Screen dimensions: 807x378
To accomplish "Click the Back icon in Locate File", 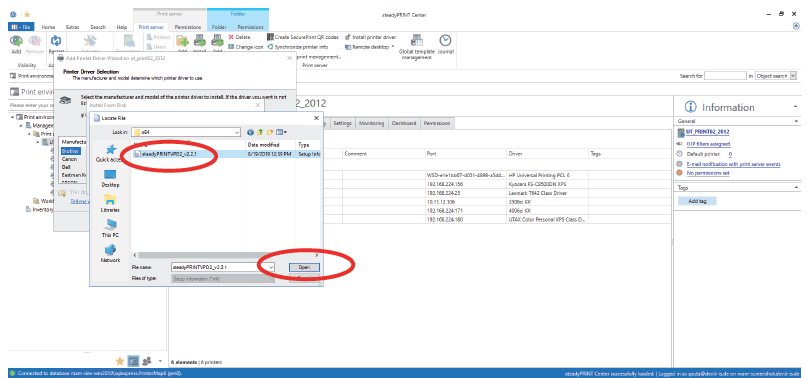I will (x=251, y=132).
